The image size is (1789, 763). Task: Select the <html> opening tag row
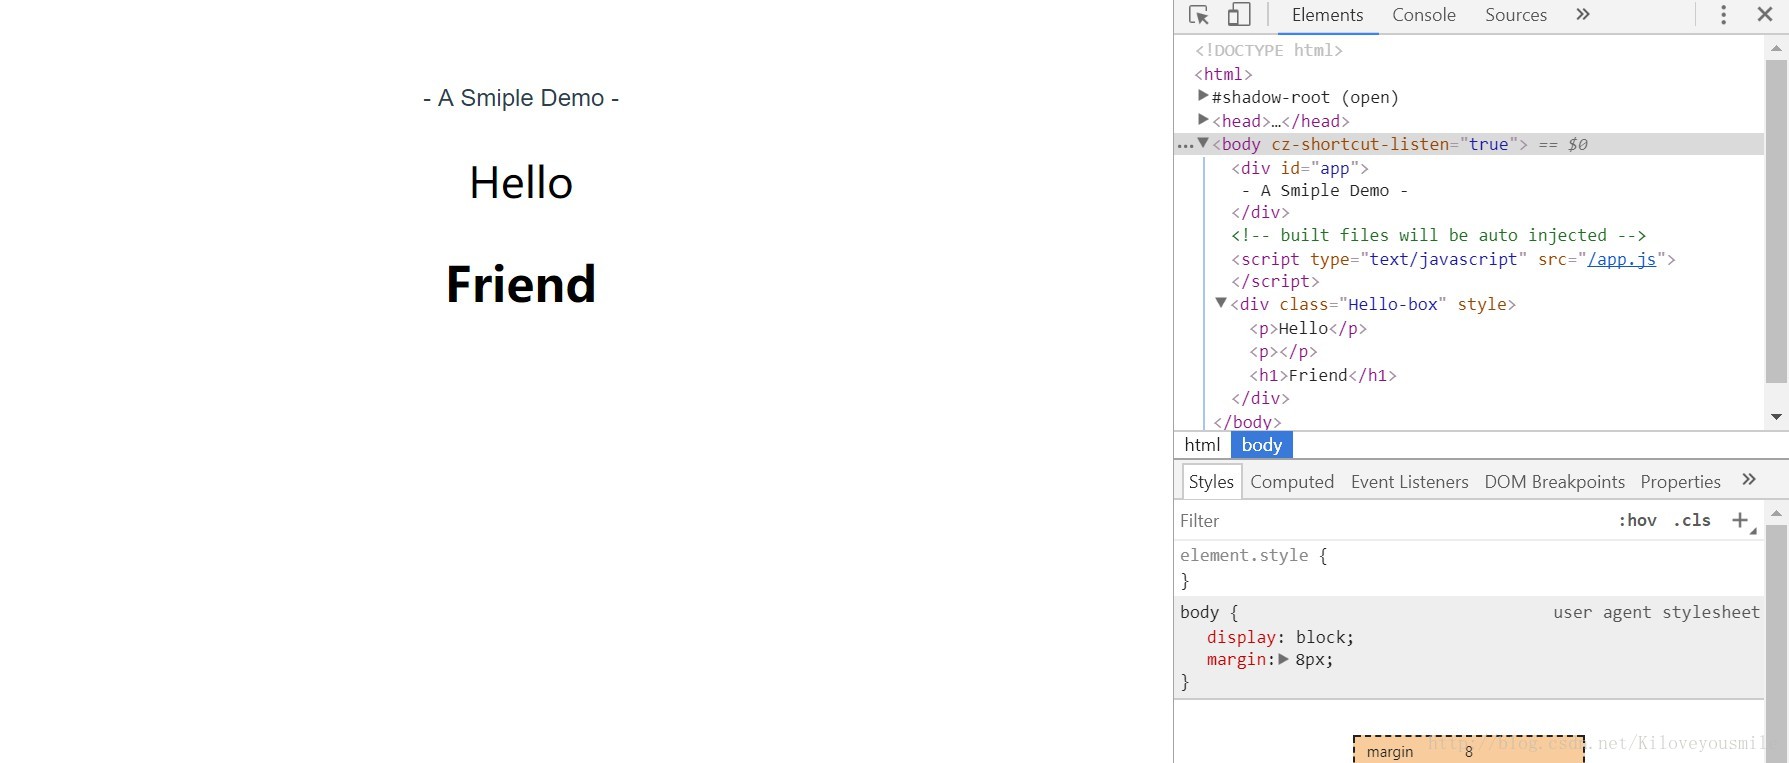(1223, 74)
